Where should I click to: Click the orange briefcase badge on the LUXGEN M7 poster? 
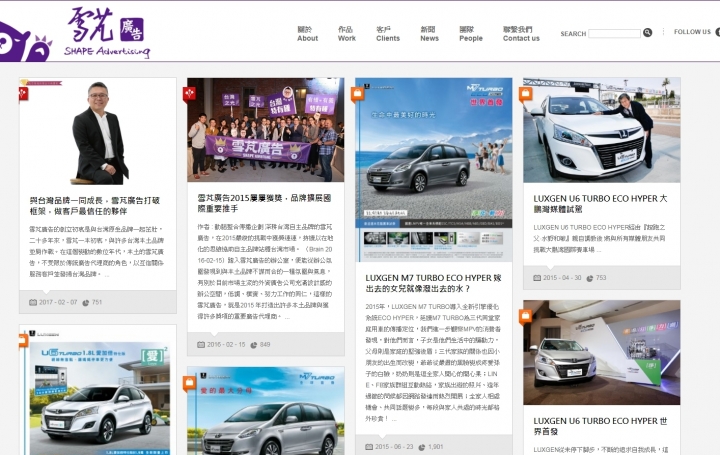[357, 94]
